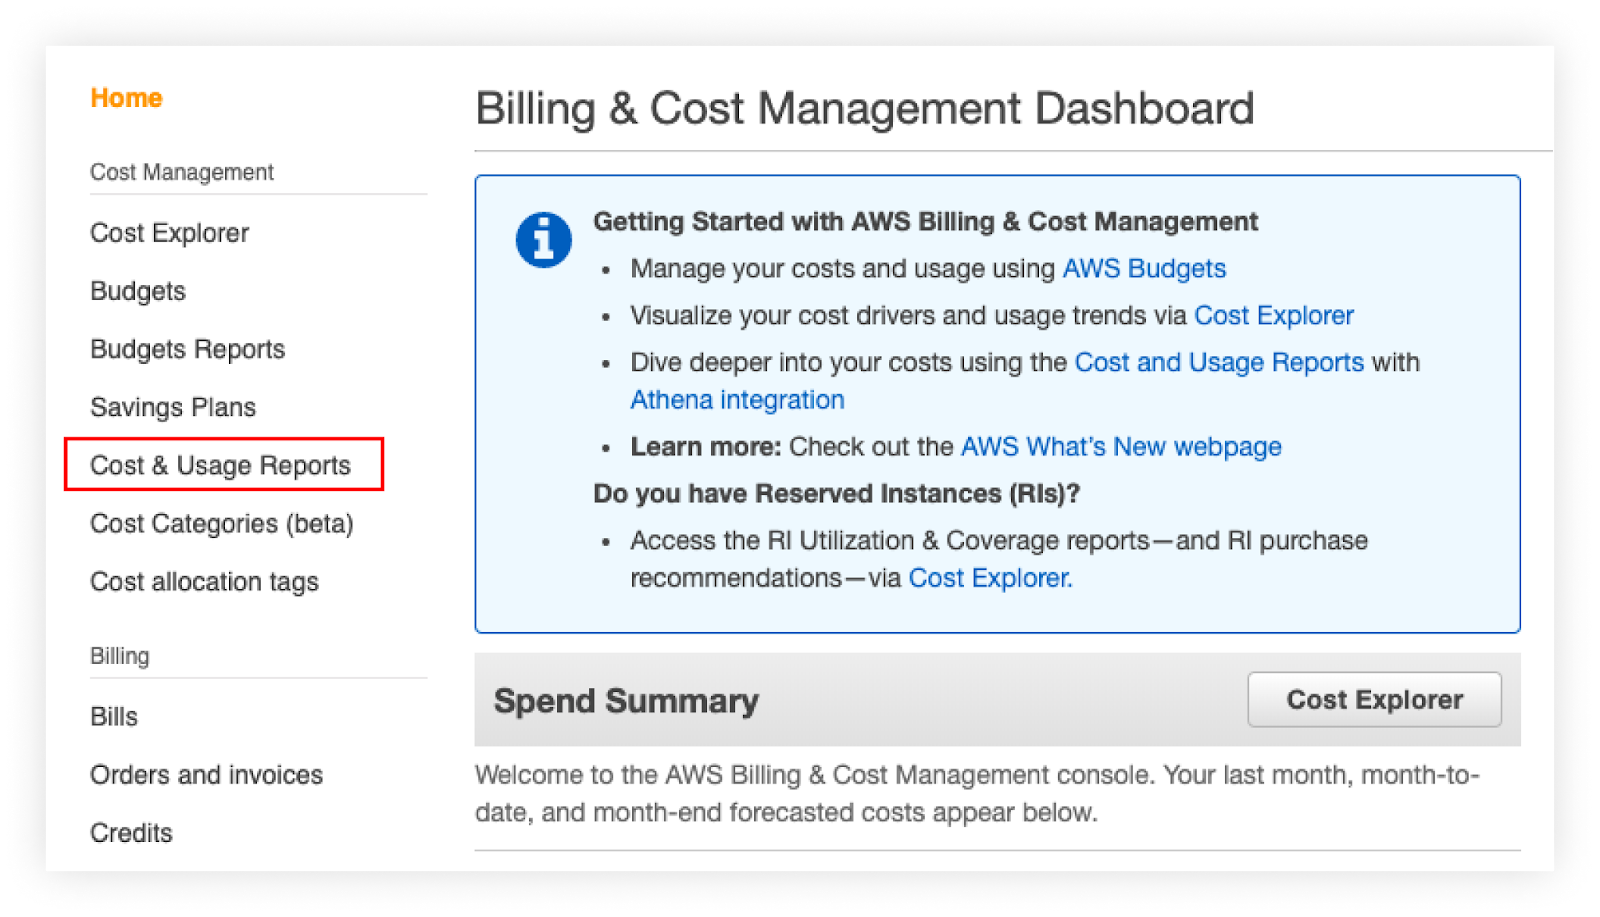Open Cost Explorer in the sidebar
1600x917 pixels.
tap(169, 233)
